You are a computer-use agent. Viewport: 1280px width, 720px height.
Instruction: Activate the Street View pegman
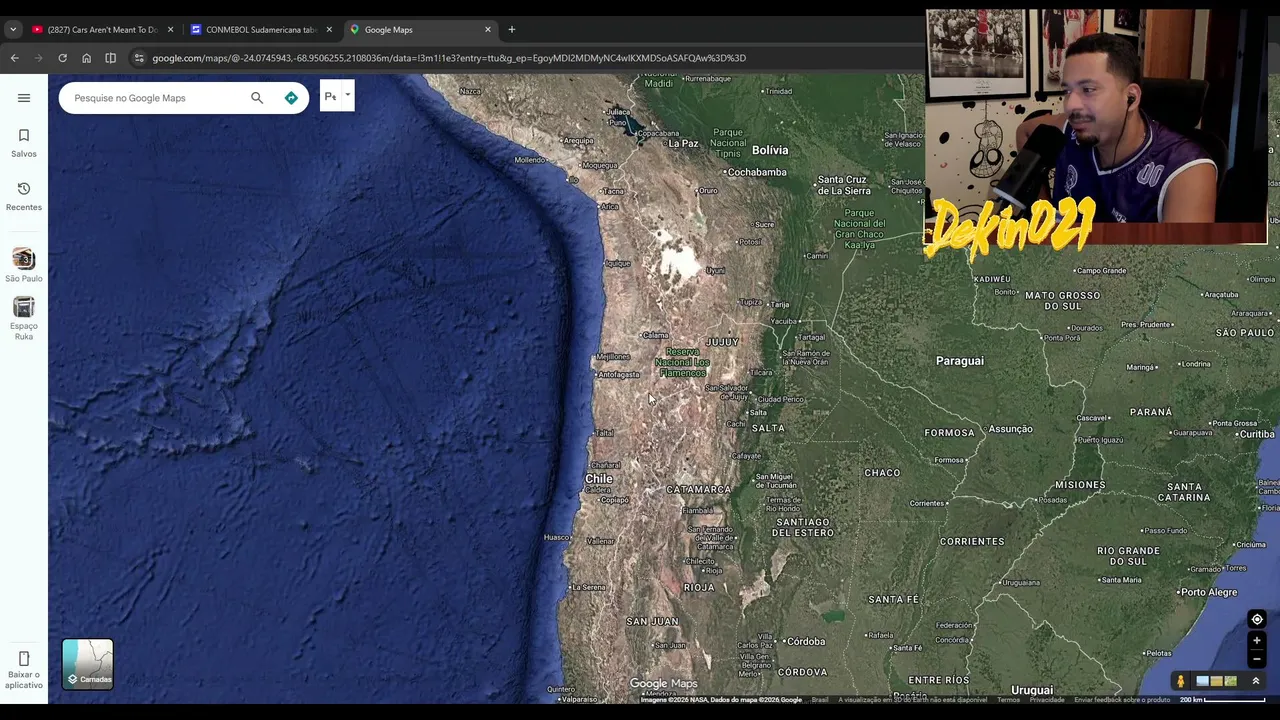[1180, 682]
